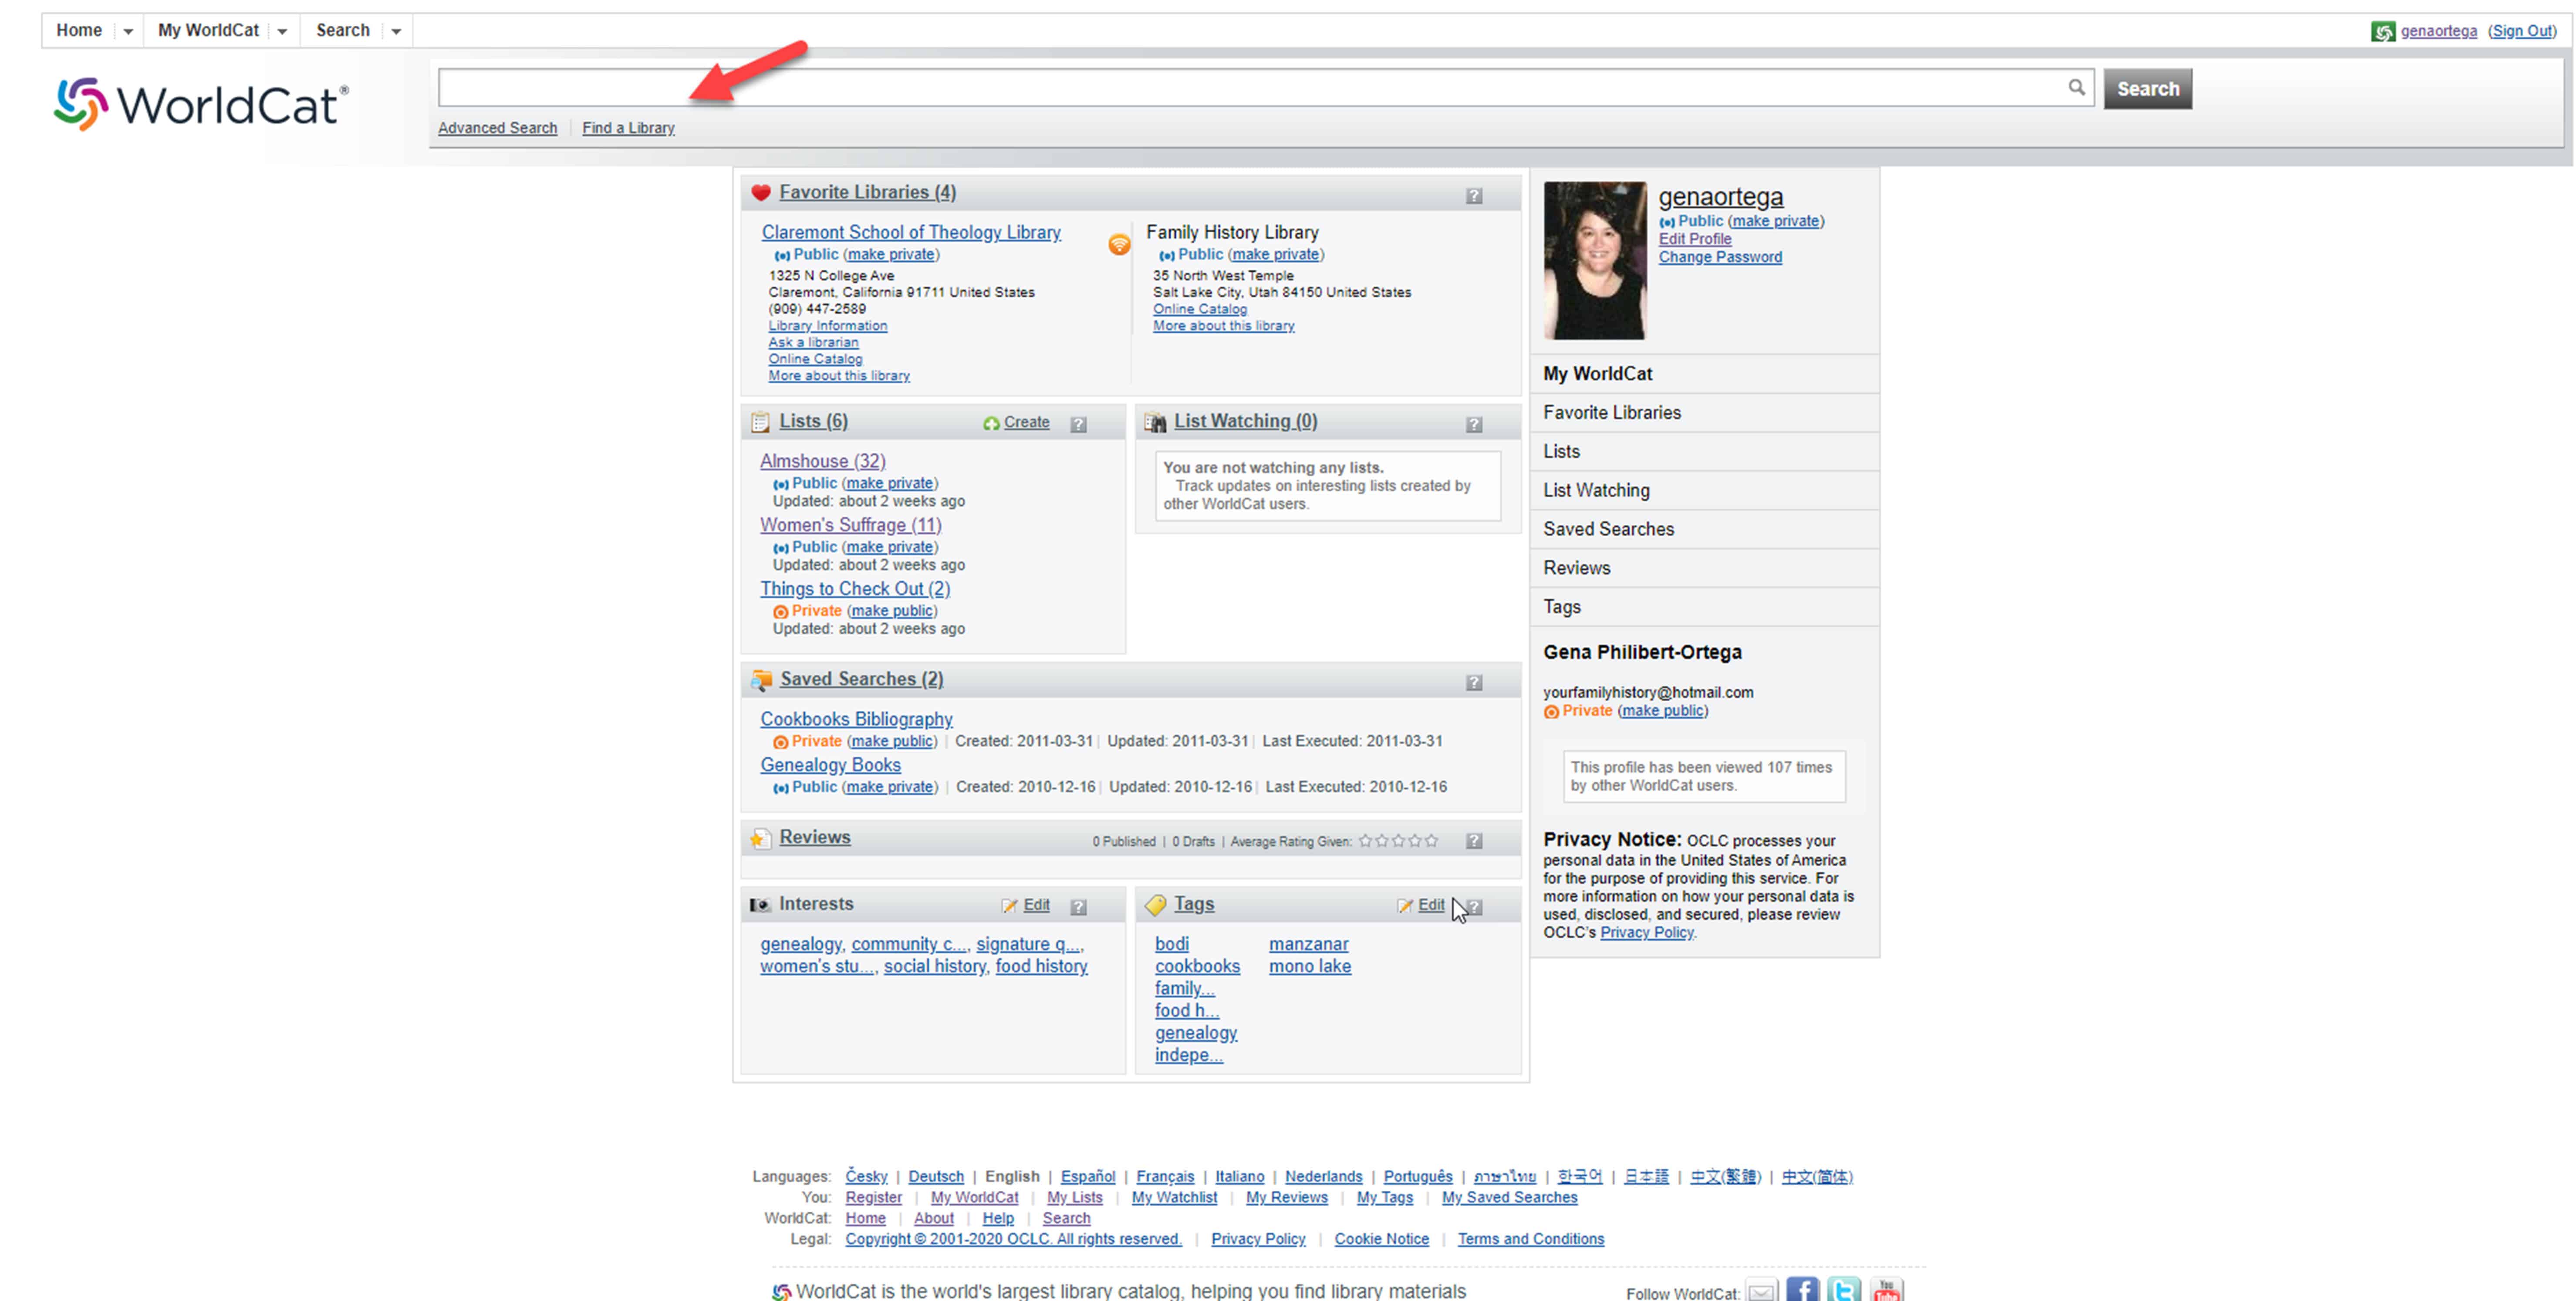The image size is (2576, 1301).
Task: Click pencil edit icon in Interests header
Action: (x=1010, y=906)
